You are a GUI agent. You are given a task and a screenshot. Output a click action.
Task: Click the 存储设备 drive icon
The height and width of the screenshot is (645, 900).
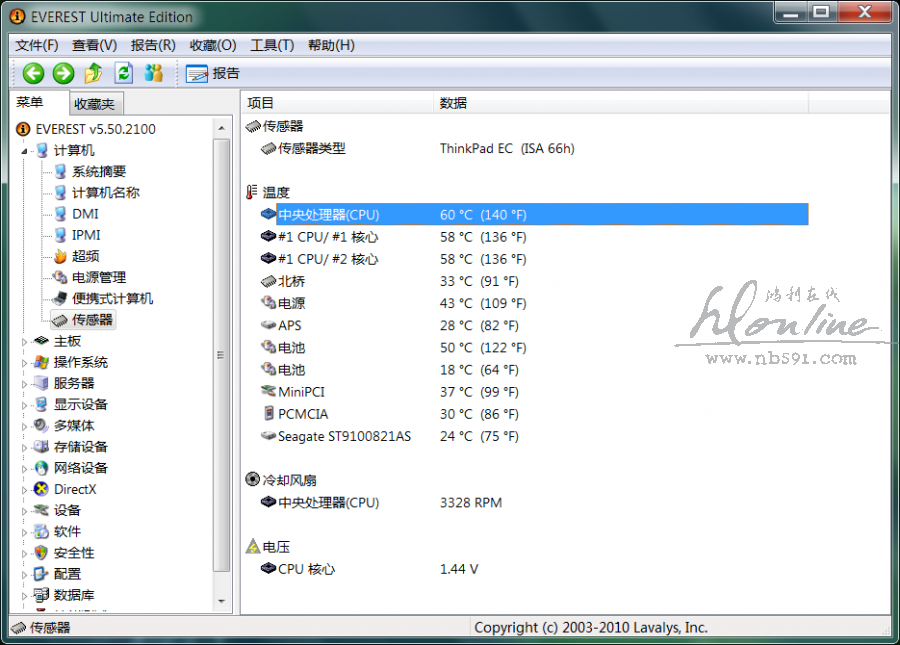tap(41, 446)
